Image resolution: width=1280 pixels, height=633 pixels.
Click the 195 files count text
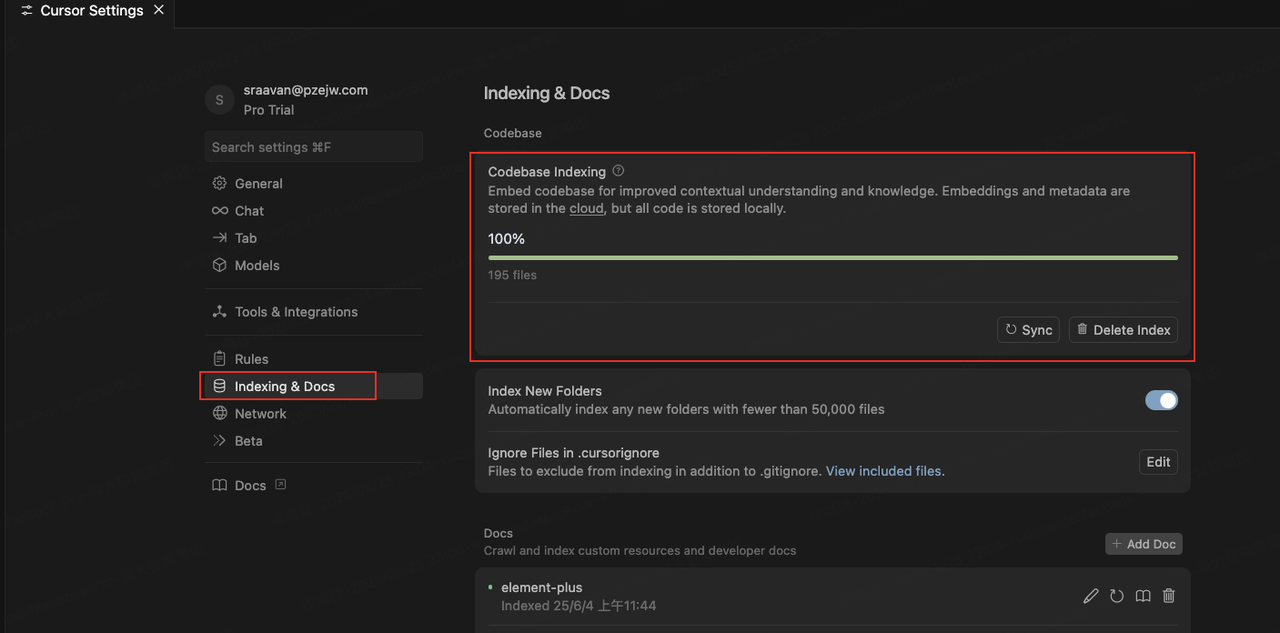[x=512, y=275]
